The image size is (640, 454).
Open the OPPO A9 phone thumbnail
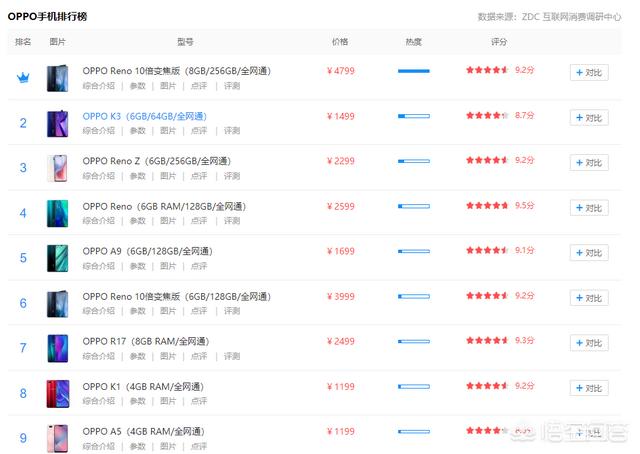(x=58, y=258)
